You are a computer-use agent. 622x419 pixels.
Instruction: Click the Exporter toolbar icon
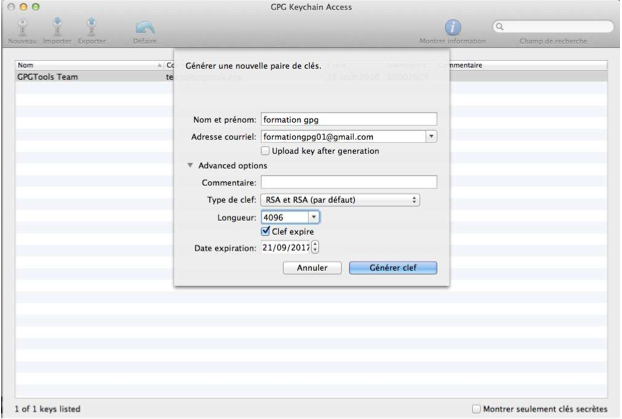(x=92, y=27)
